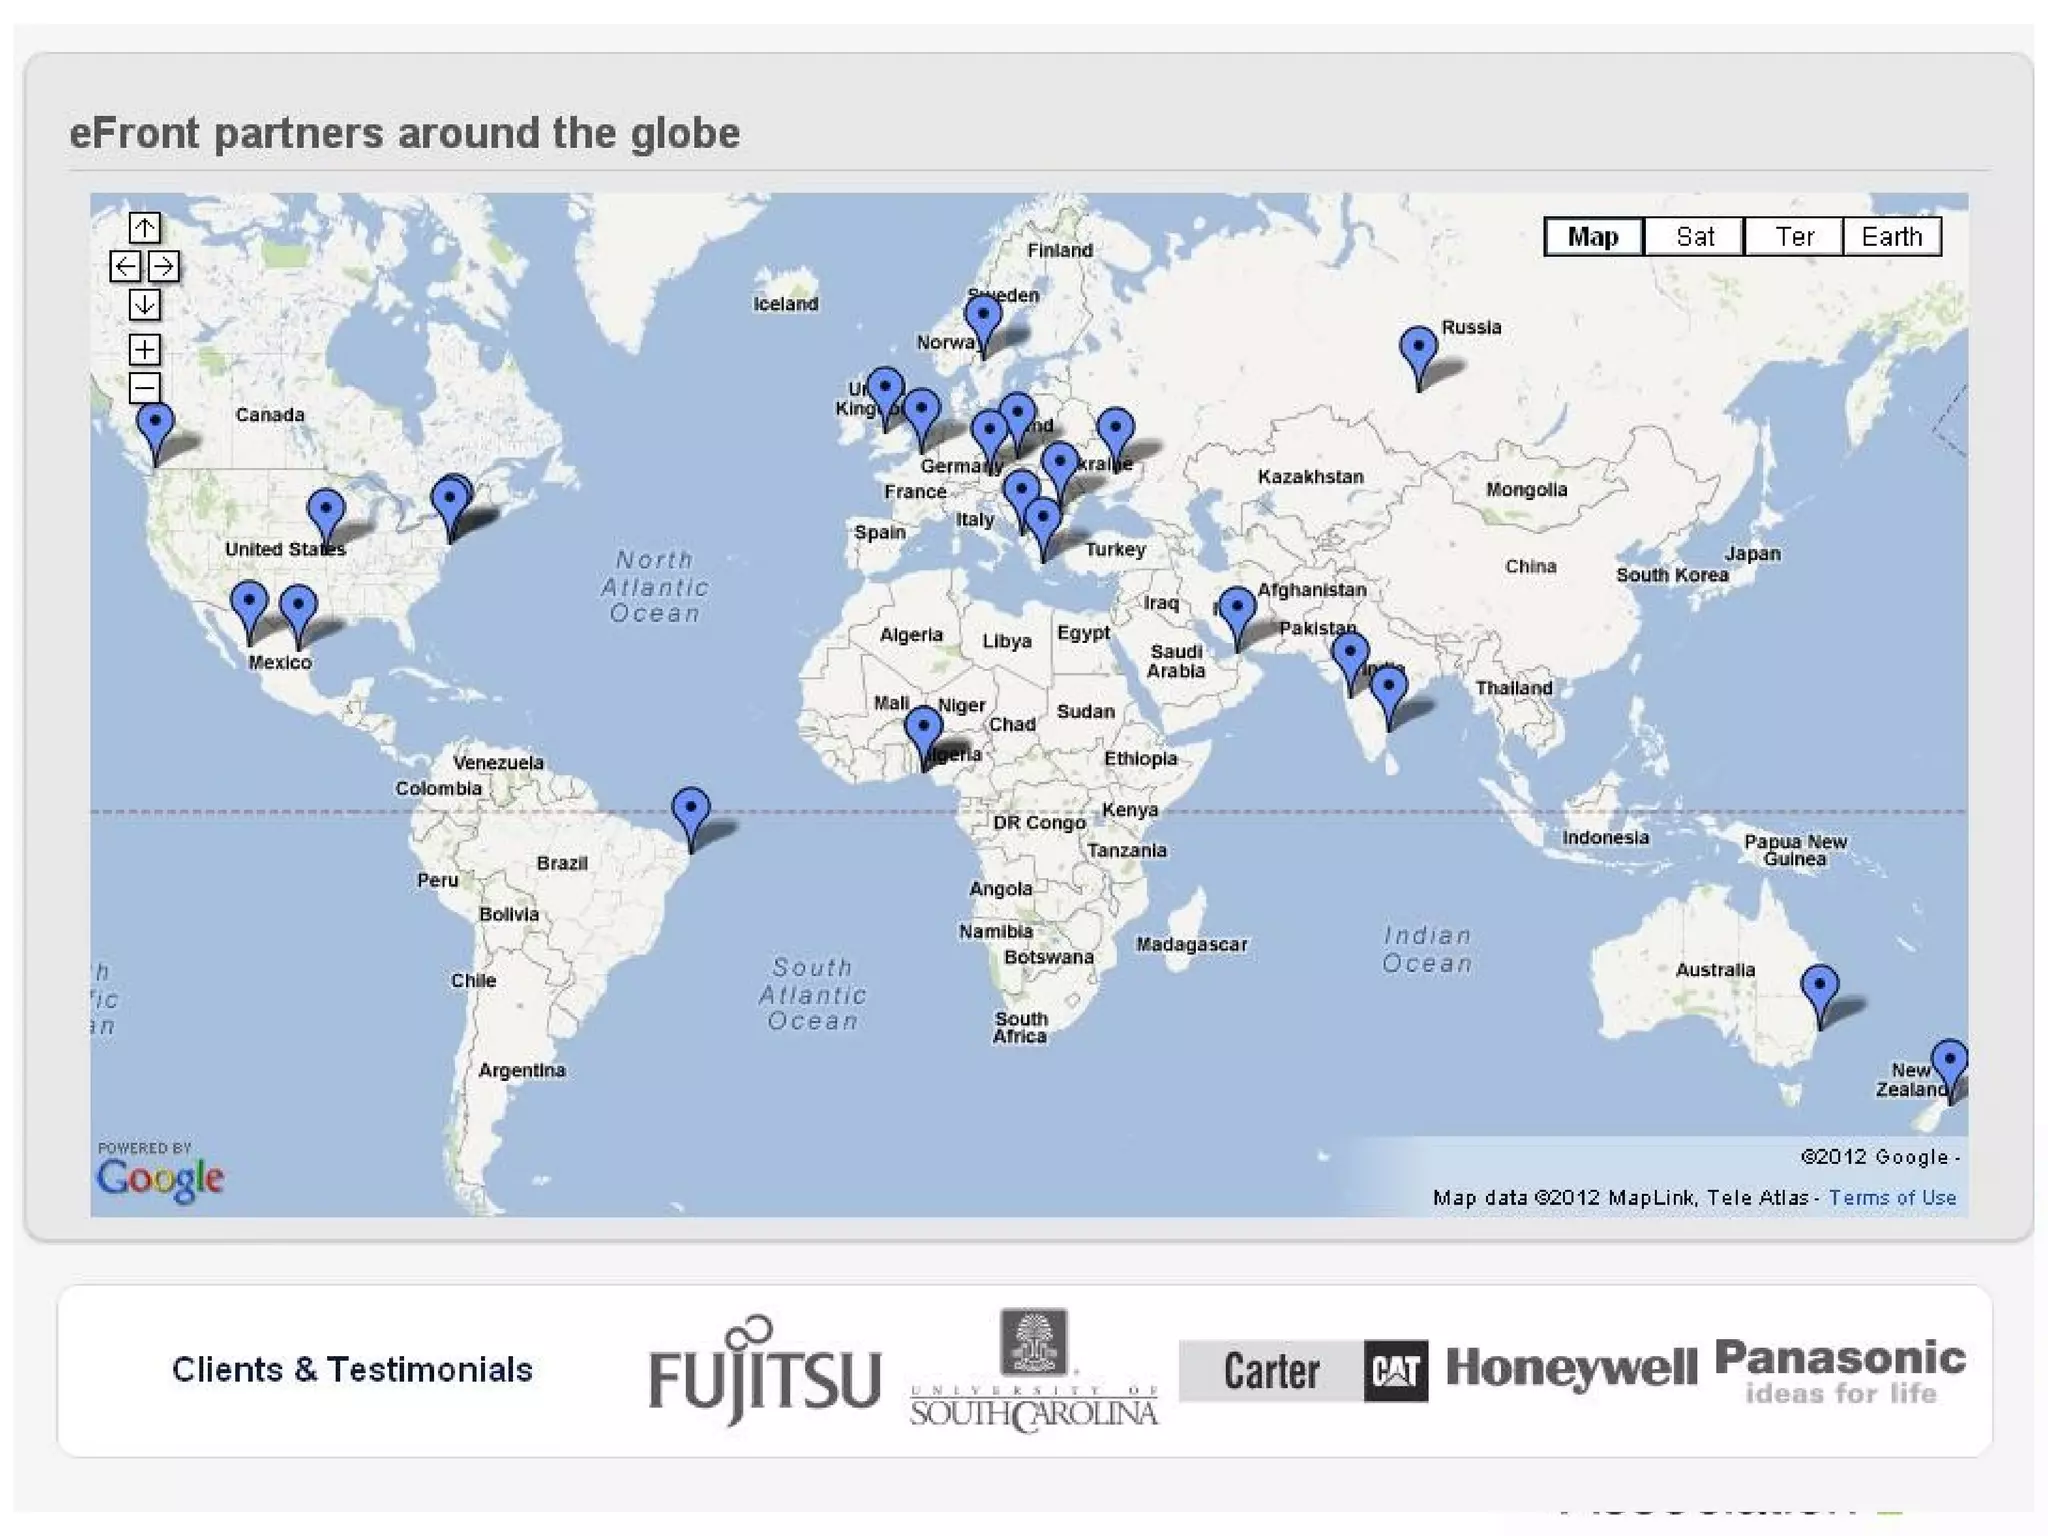Click the Fujitsu client logo

click(x=765, y=1371)
